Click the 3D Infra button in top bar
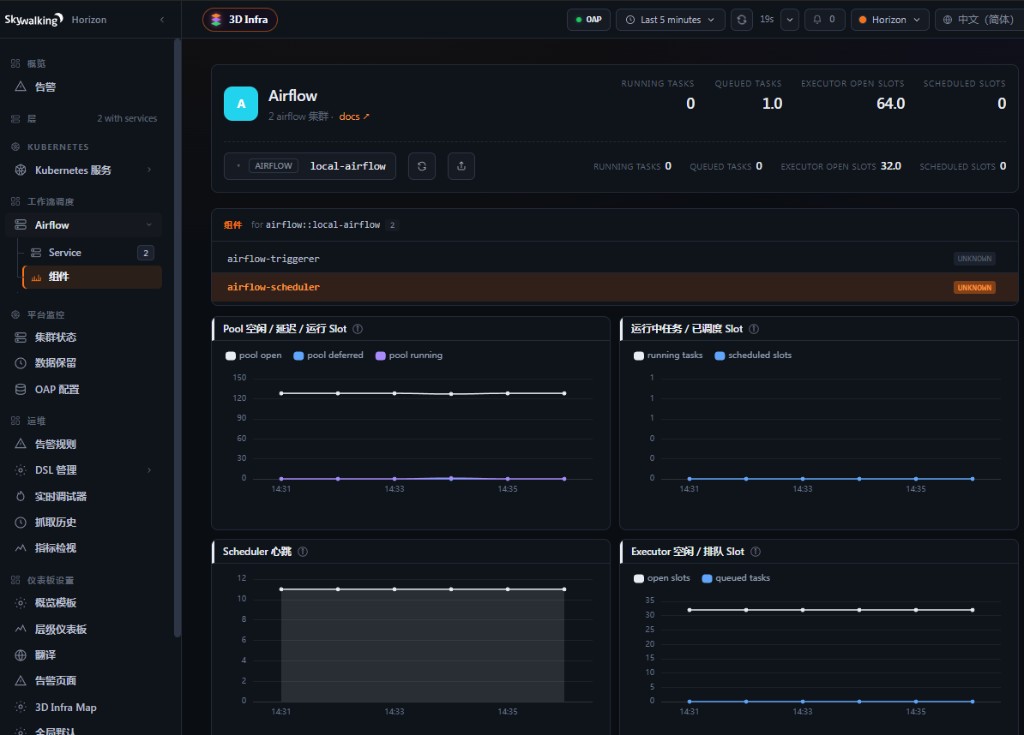Image resolution: width=1024 pixels, height=735 pixels. (x=240, y=20)
